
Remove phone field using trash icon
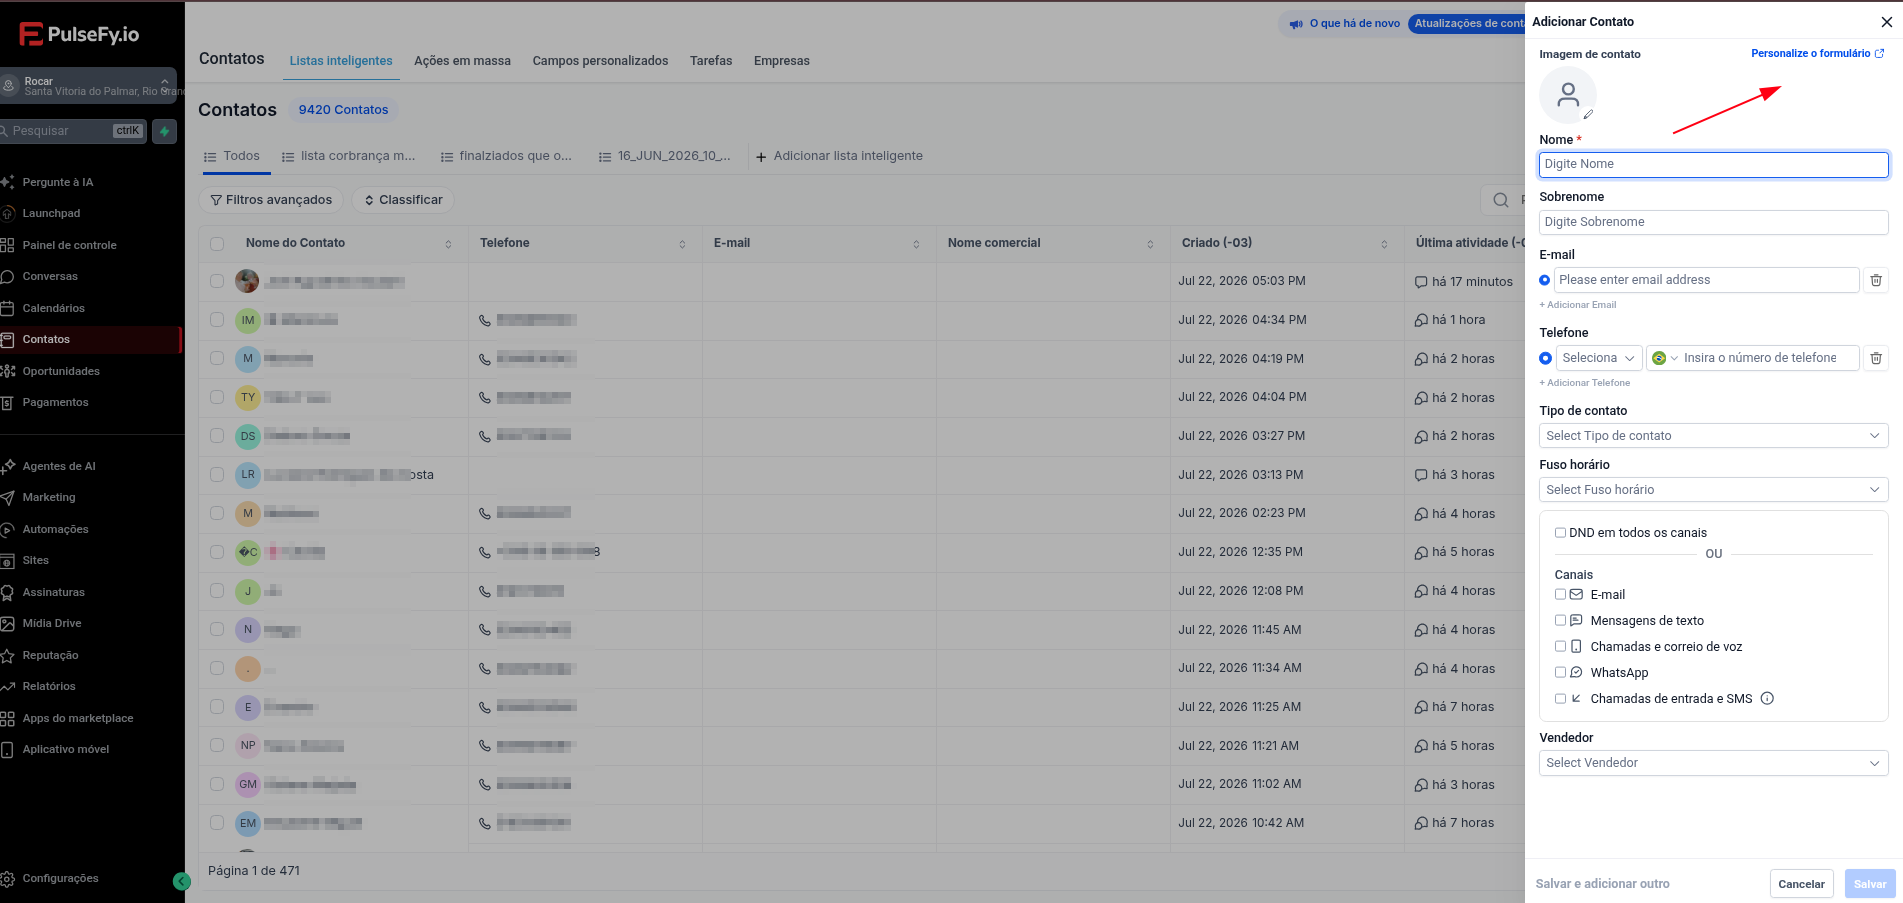(1876, 358)
